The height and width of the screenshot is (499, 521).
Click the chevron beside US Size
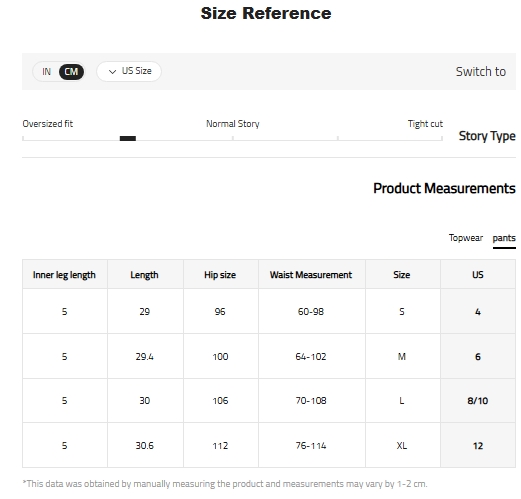[112, 72]
